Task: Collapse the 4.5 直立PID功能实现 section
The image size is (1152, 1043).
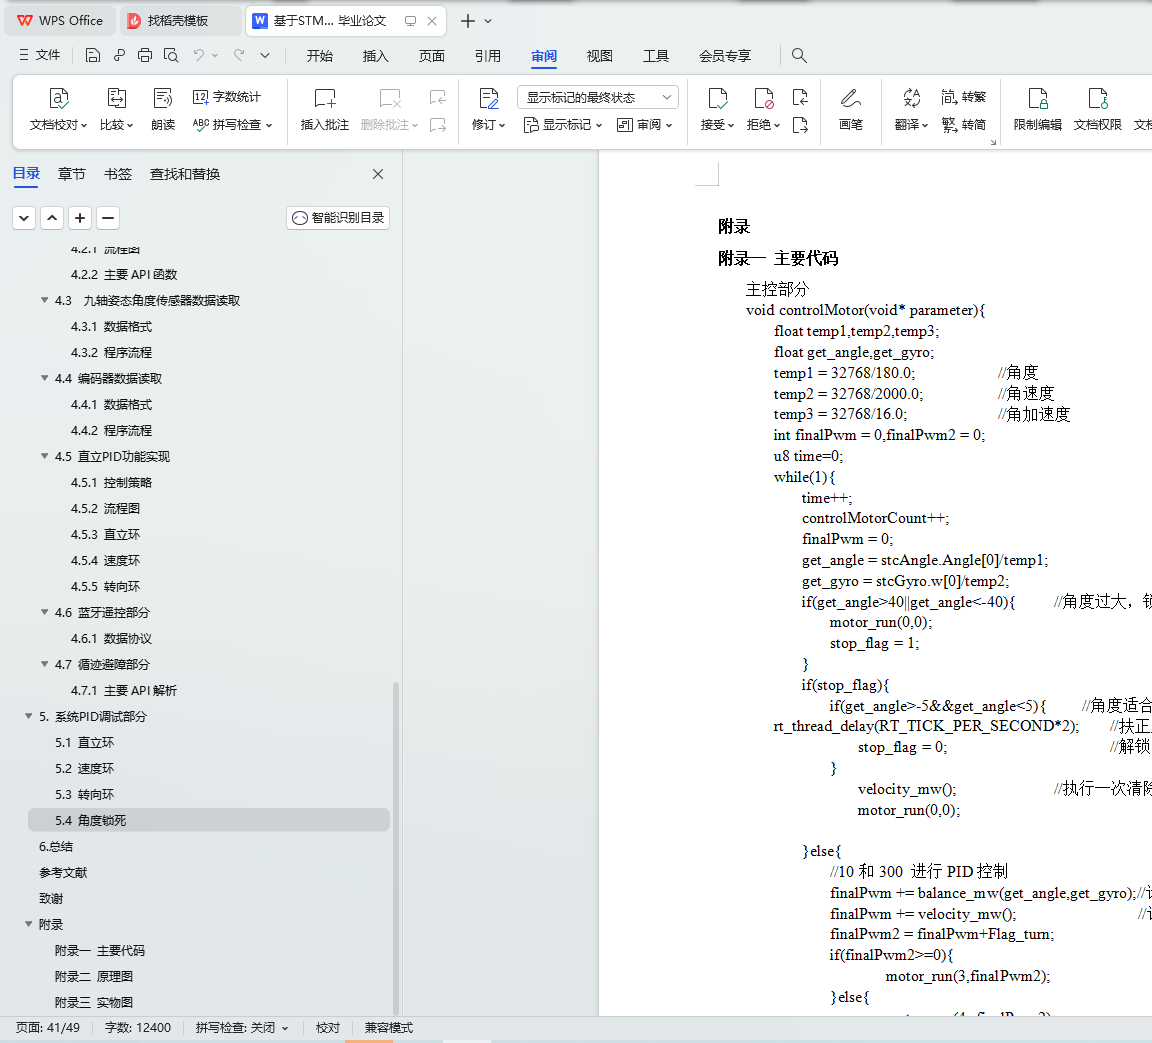Action: coord(45,456)
